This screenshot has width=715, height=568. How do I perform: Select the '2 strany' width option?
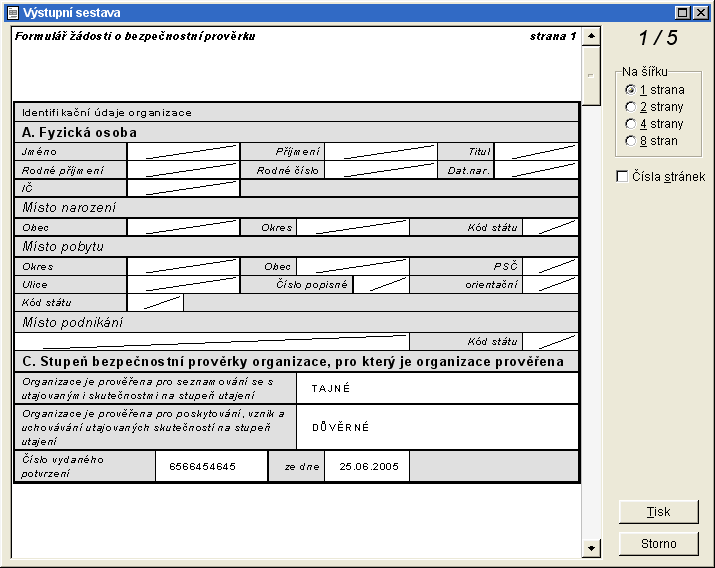[630, 107]
